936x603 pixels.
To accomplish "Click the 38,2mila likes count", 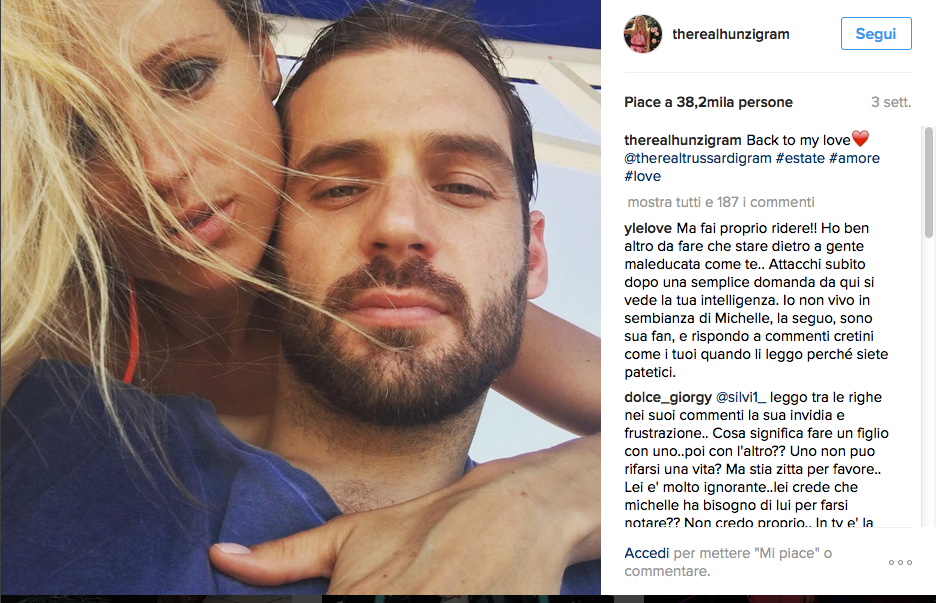I will [x=709, y=102].
